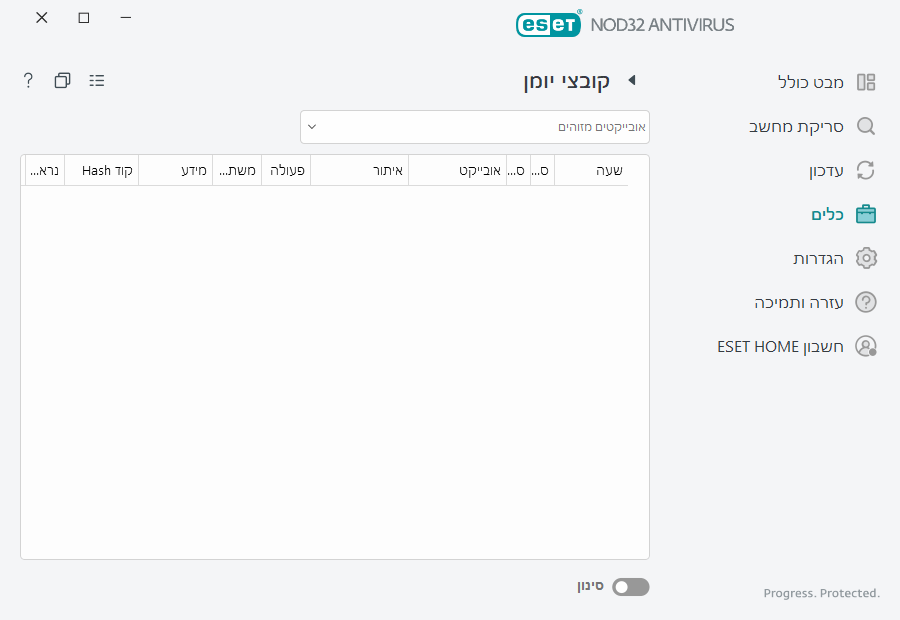Click the ESET logo in the header
The width and height of the screenshot is (900, 620).
pyautogui.click(x=548, y=24)
